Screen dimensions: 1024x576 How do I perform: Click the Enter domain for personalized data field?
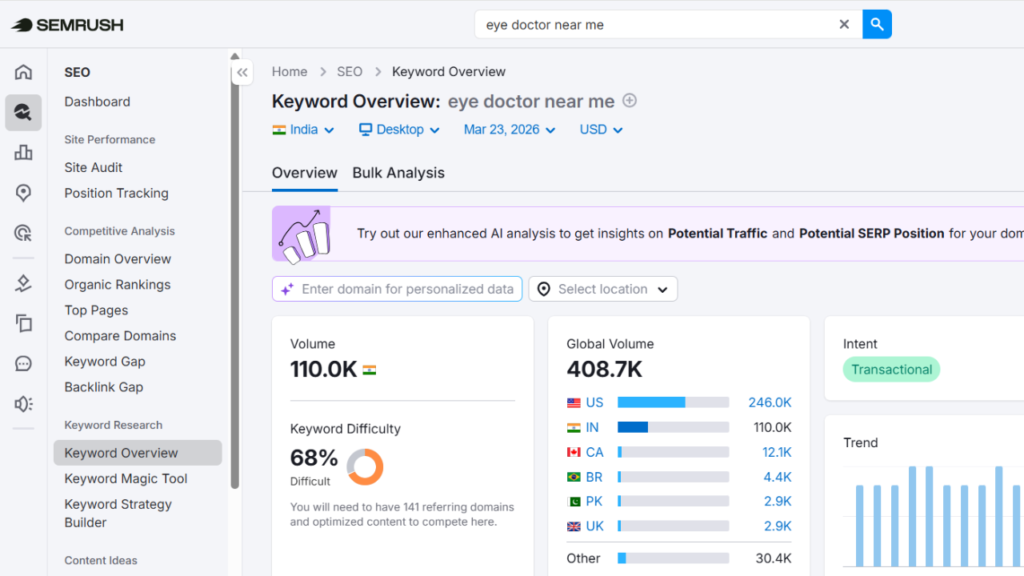coord(397,289)
